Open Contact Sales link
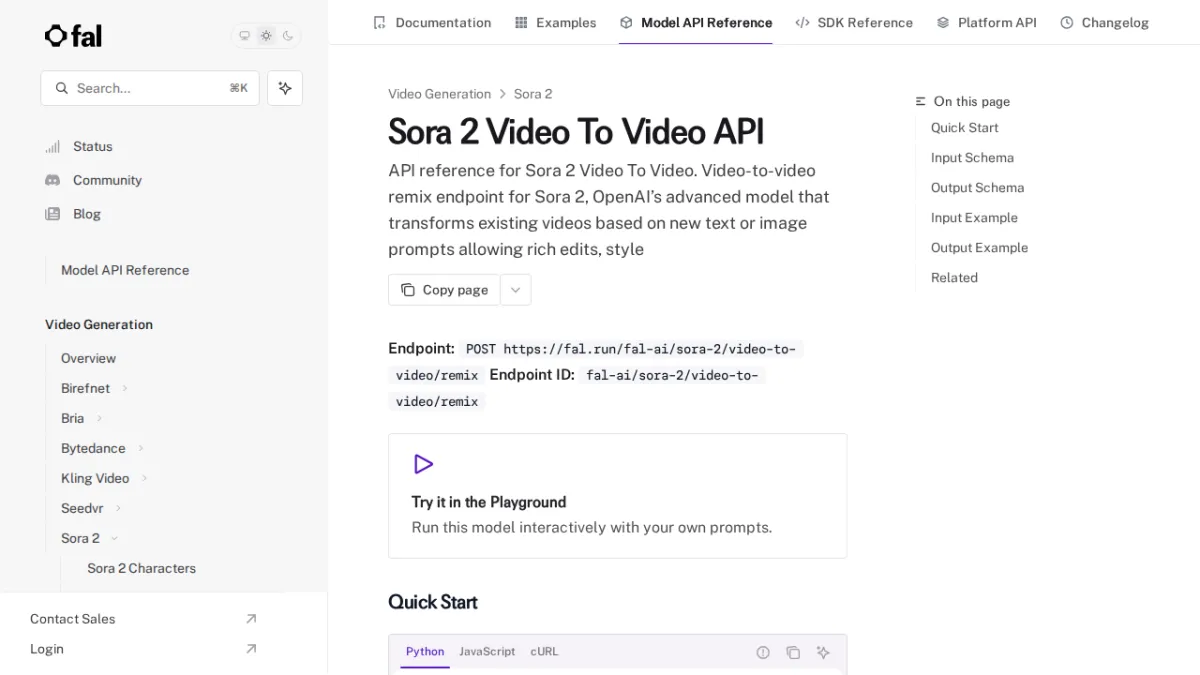 coord(72,619)
